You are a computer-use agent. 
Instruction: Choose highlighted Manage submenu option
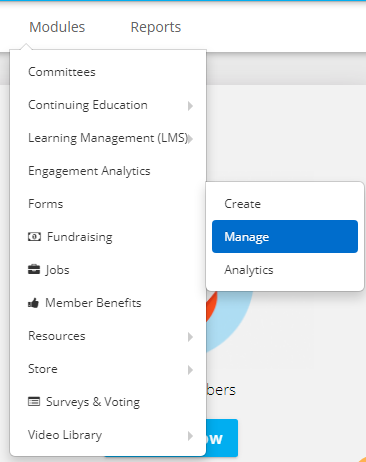coord(285,236)
